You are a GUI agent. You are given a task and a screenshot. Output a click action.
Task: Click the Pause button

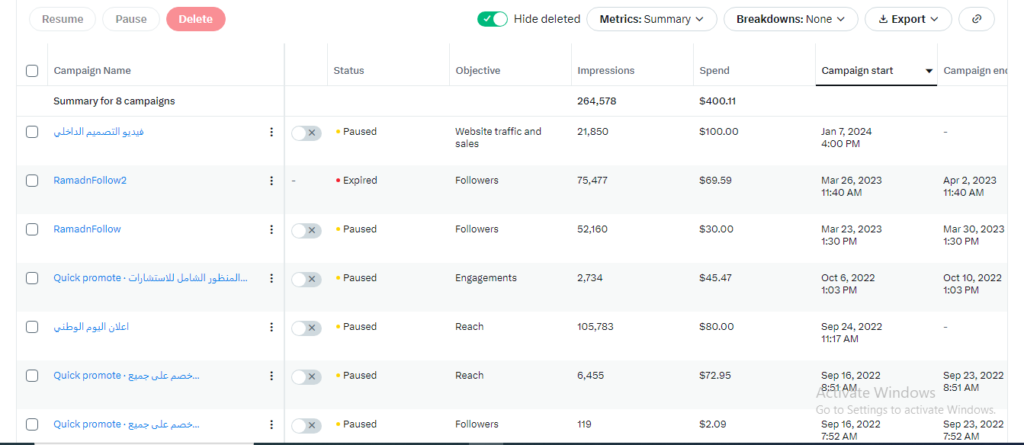(x=131, y=19)
